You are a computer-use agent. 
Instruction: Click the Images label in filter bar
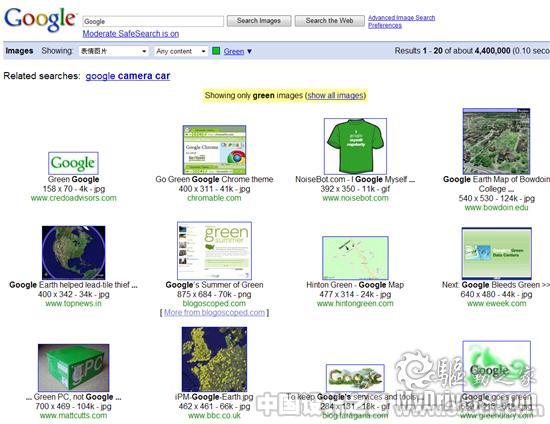(x=19, y=51)
